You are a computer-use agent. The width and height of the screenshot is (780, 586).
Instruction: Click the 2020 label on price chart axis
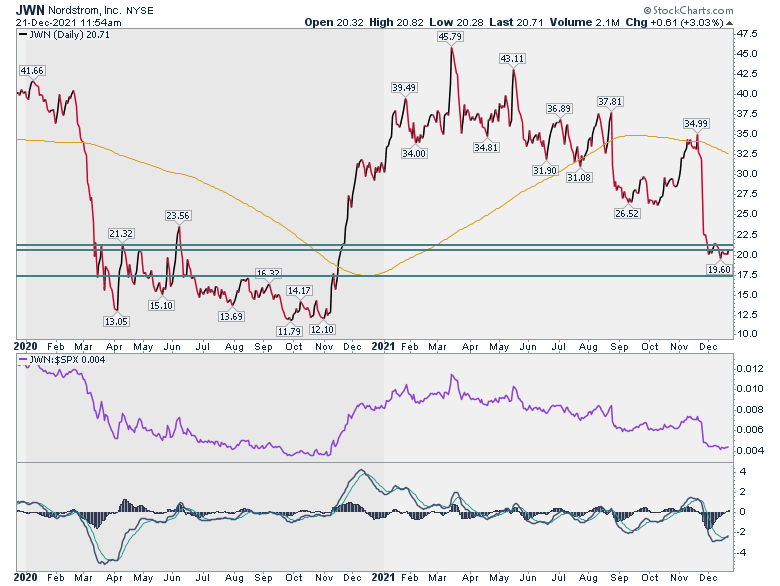(x=26, y=346)
